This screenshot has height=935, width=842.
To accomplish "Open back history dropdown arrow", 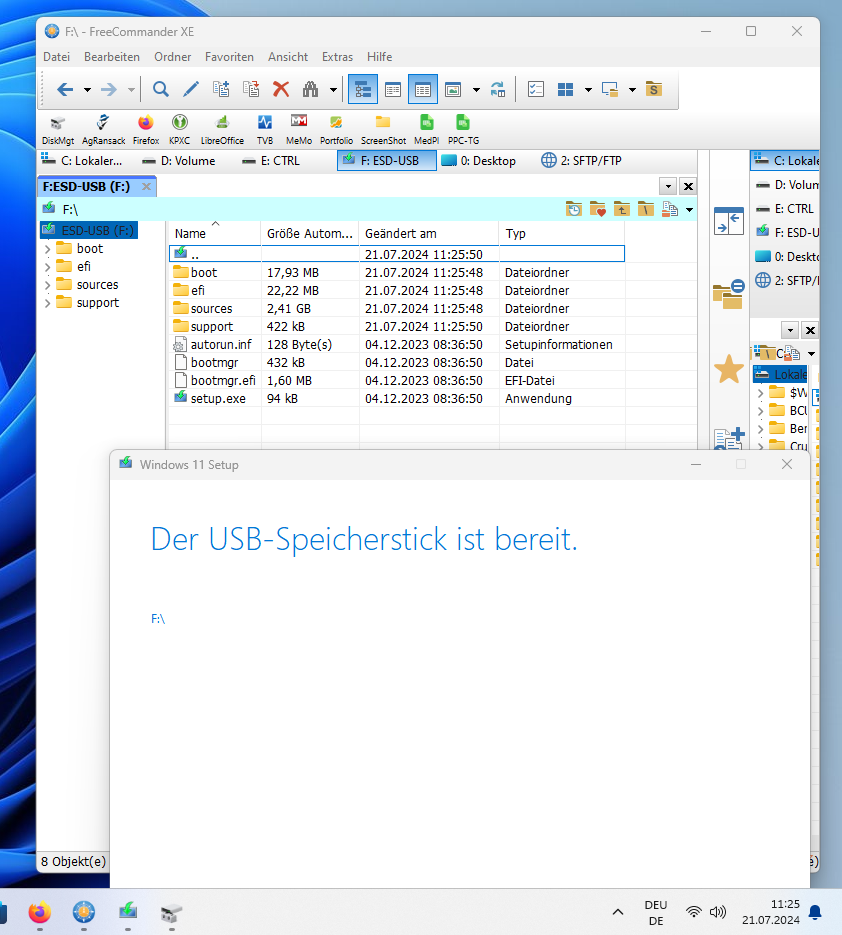I will pos(87,90).
